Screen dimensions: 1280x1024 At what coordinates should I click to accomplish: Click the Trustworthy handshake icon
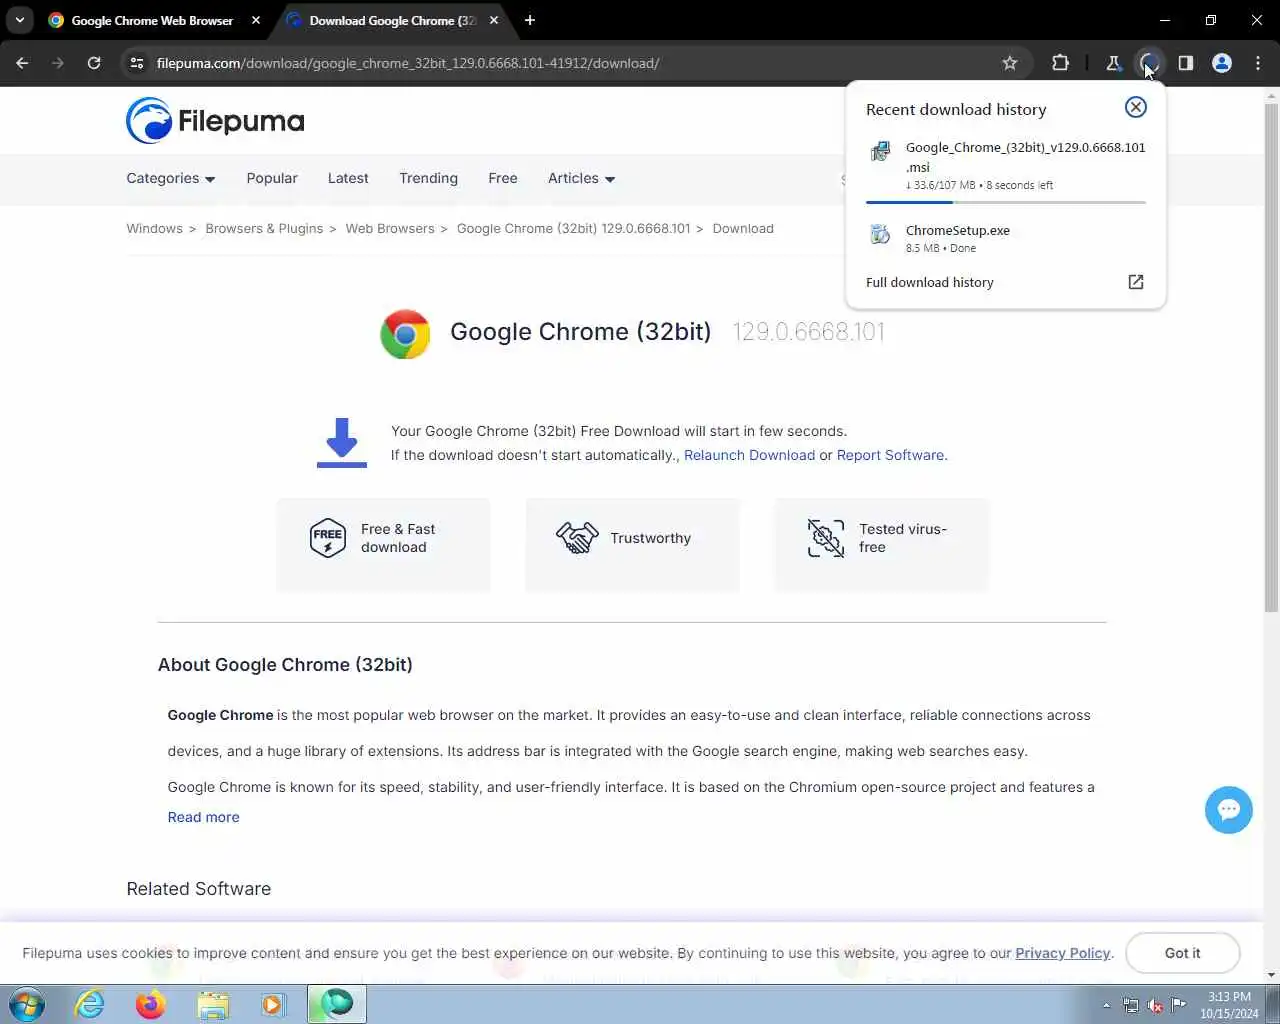click(577, 538)
